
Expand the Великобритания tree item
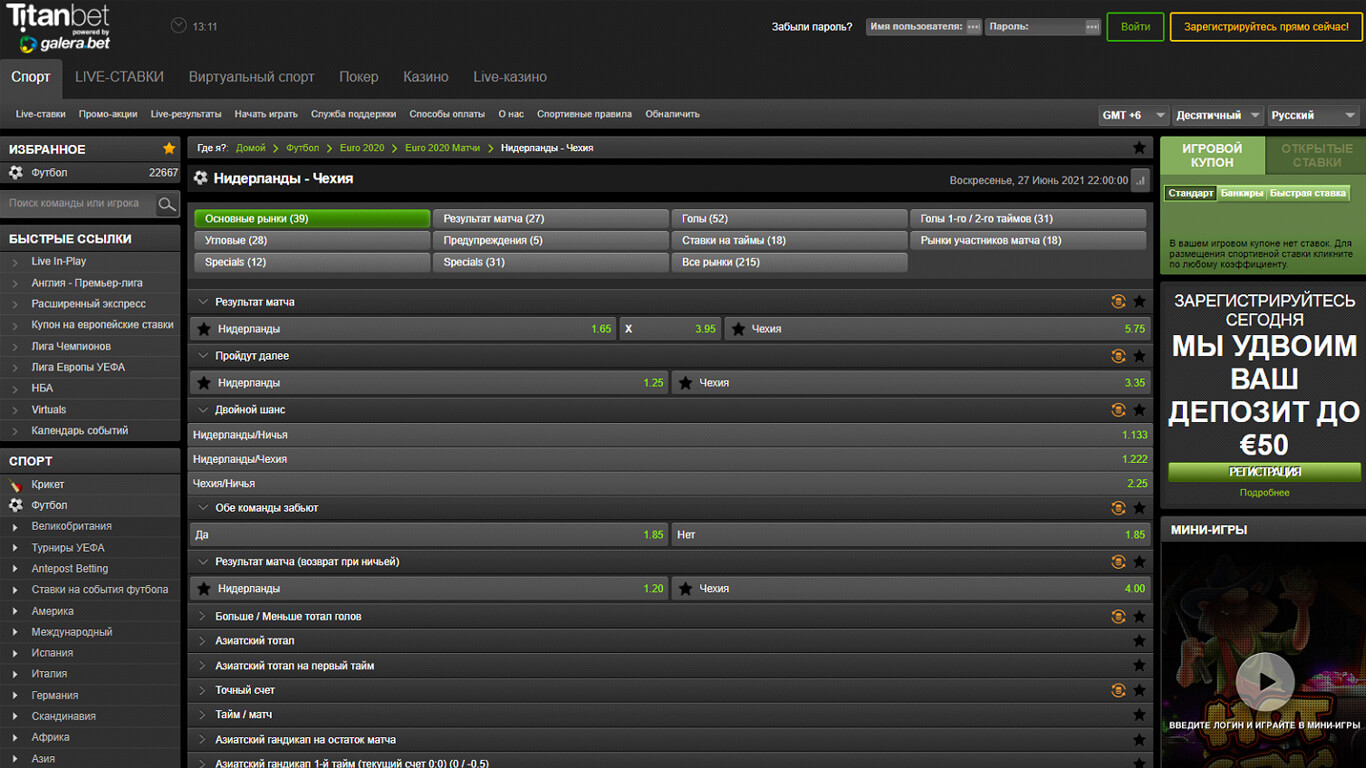[15, 526]
